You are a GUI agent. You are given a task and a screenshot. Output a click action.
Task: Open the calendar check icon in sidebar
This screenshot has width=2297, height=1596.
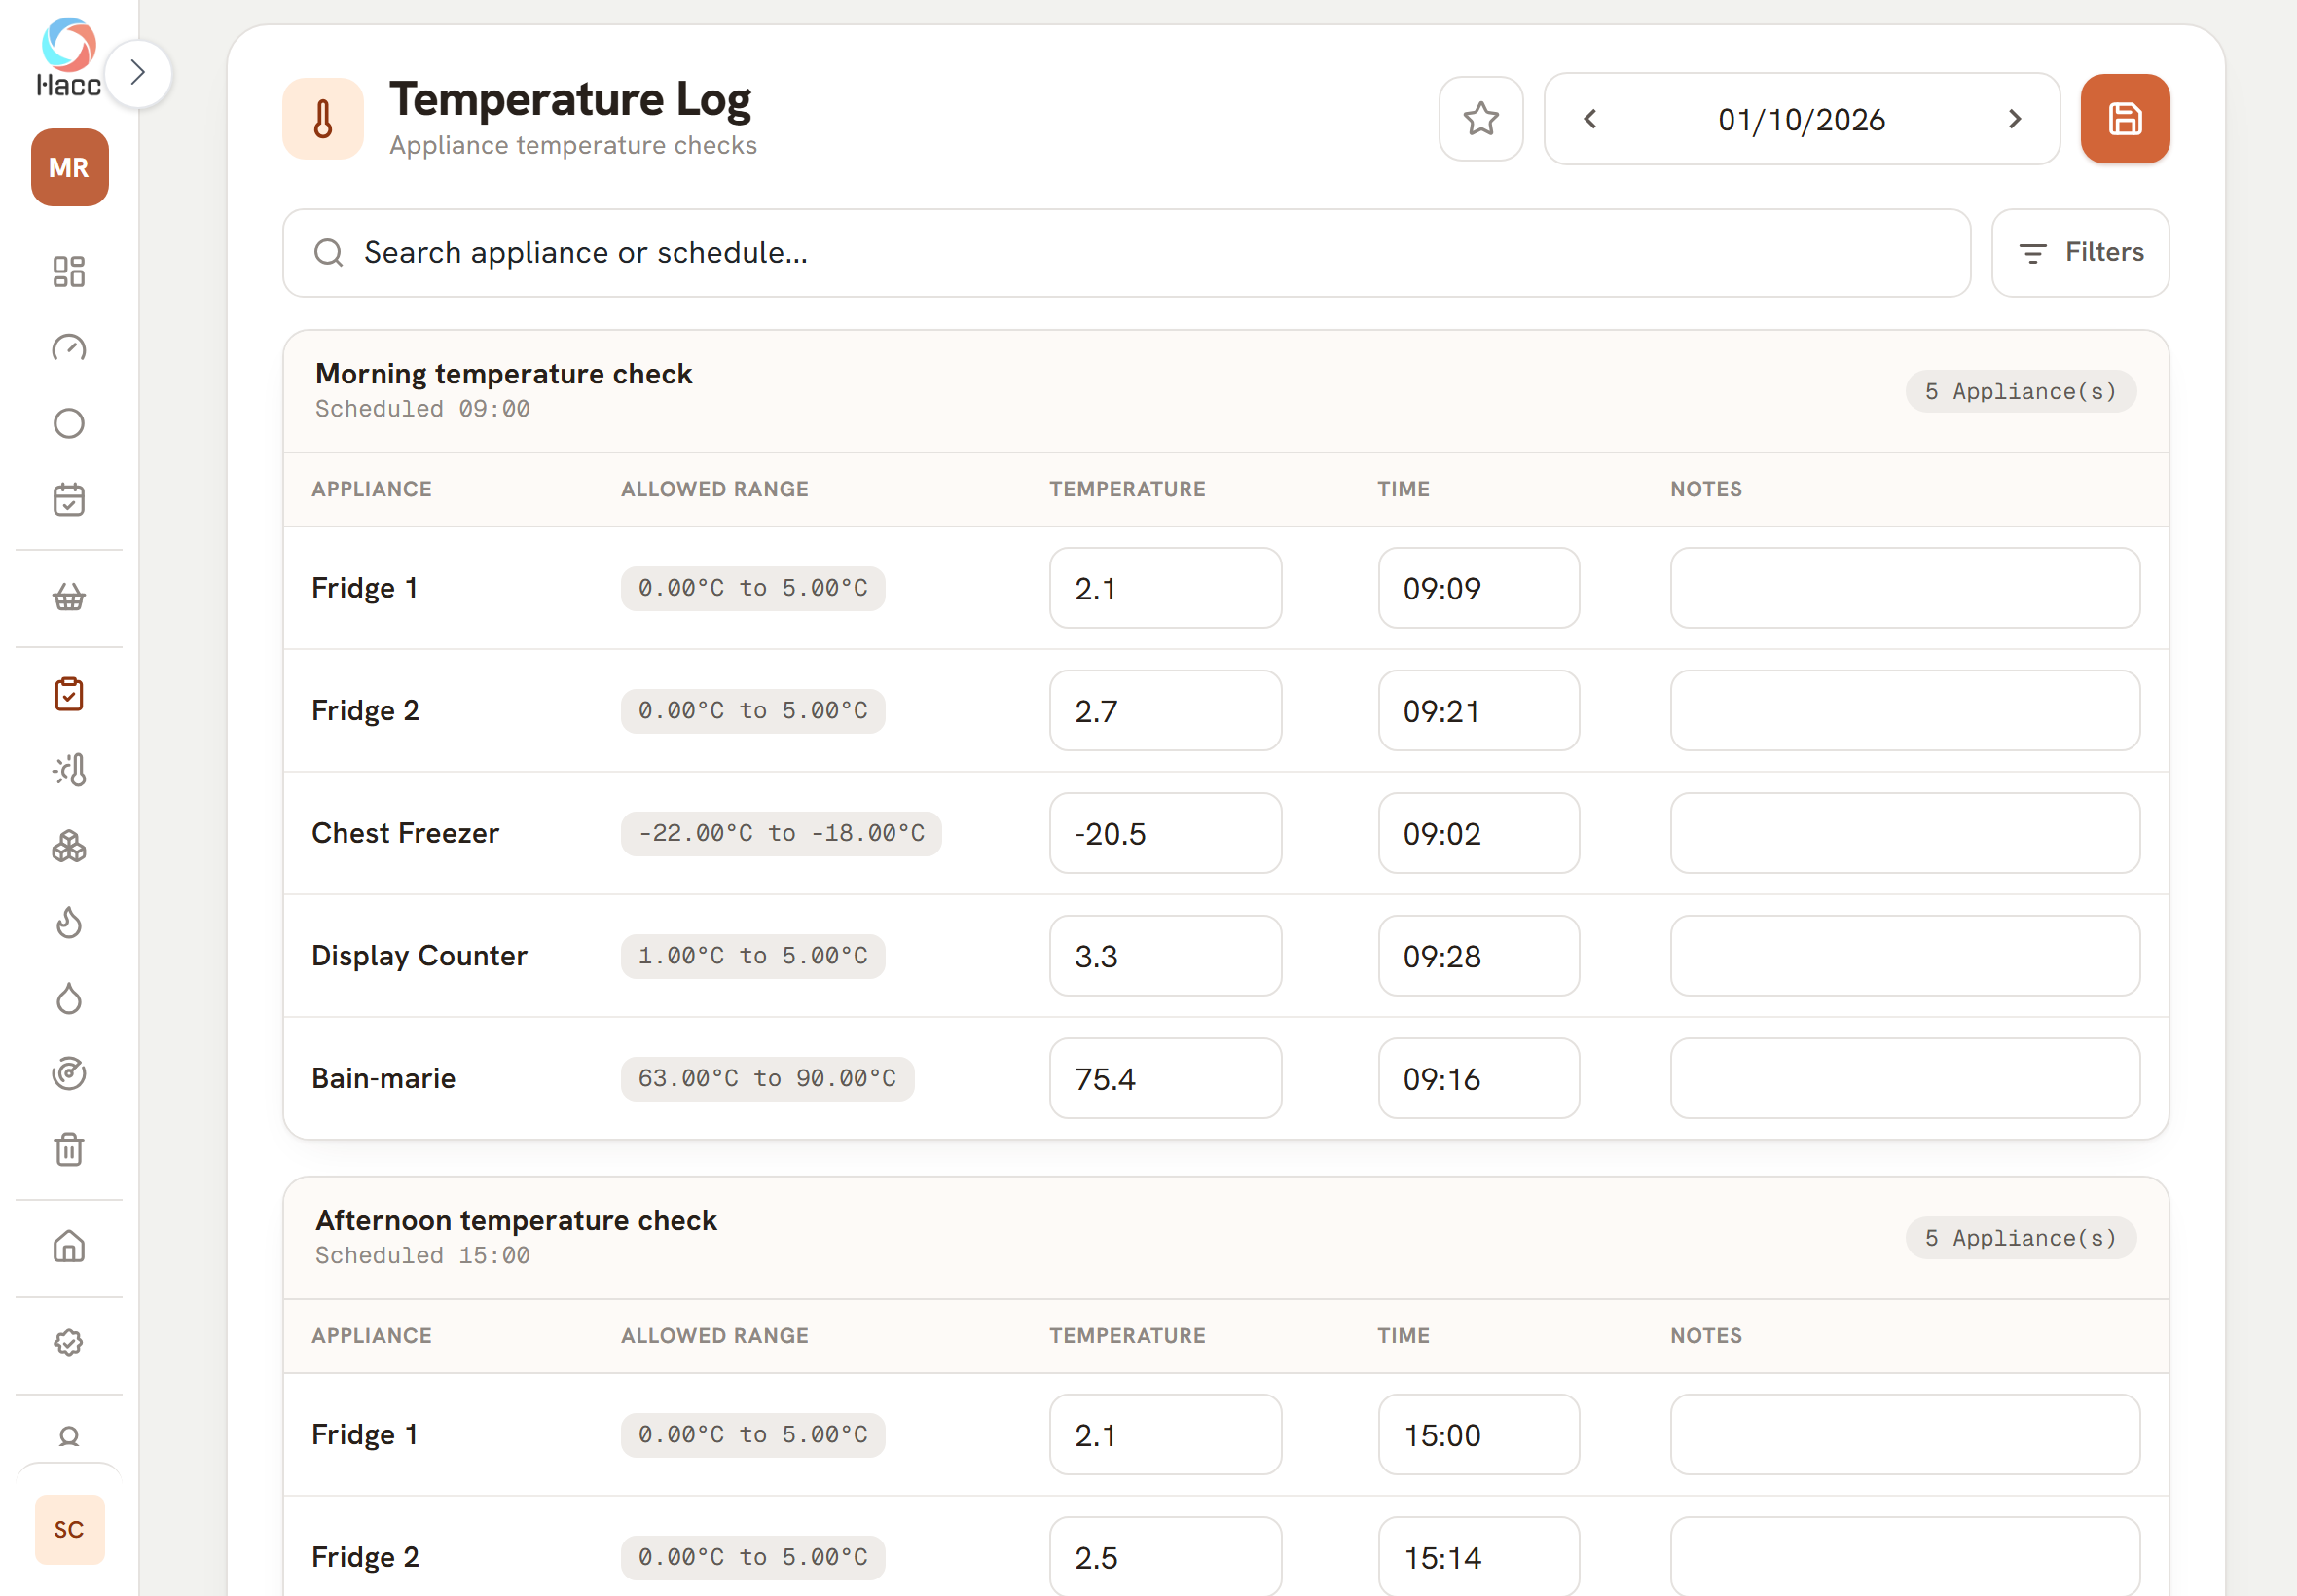tap(69, 500)
